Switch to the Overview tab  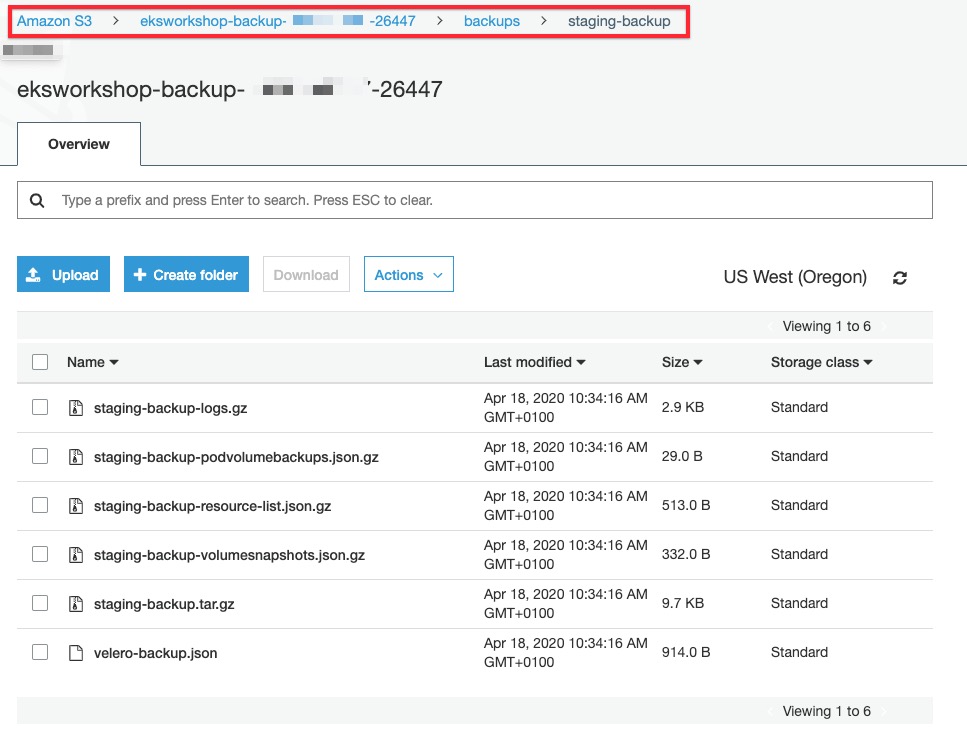[79, 144]
